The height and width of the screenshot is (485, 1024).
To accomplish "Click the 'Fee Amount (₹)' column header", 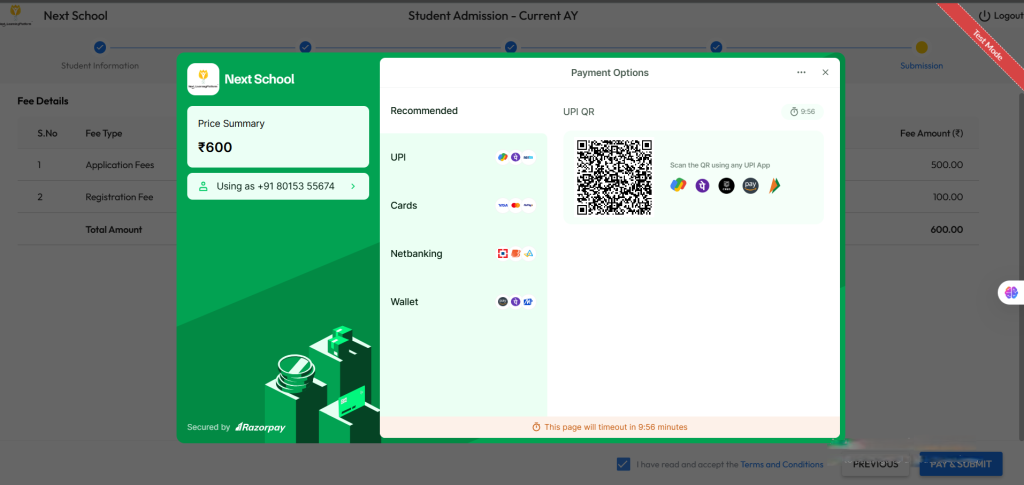I will click(x=931, y=133).
